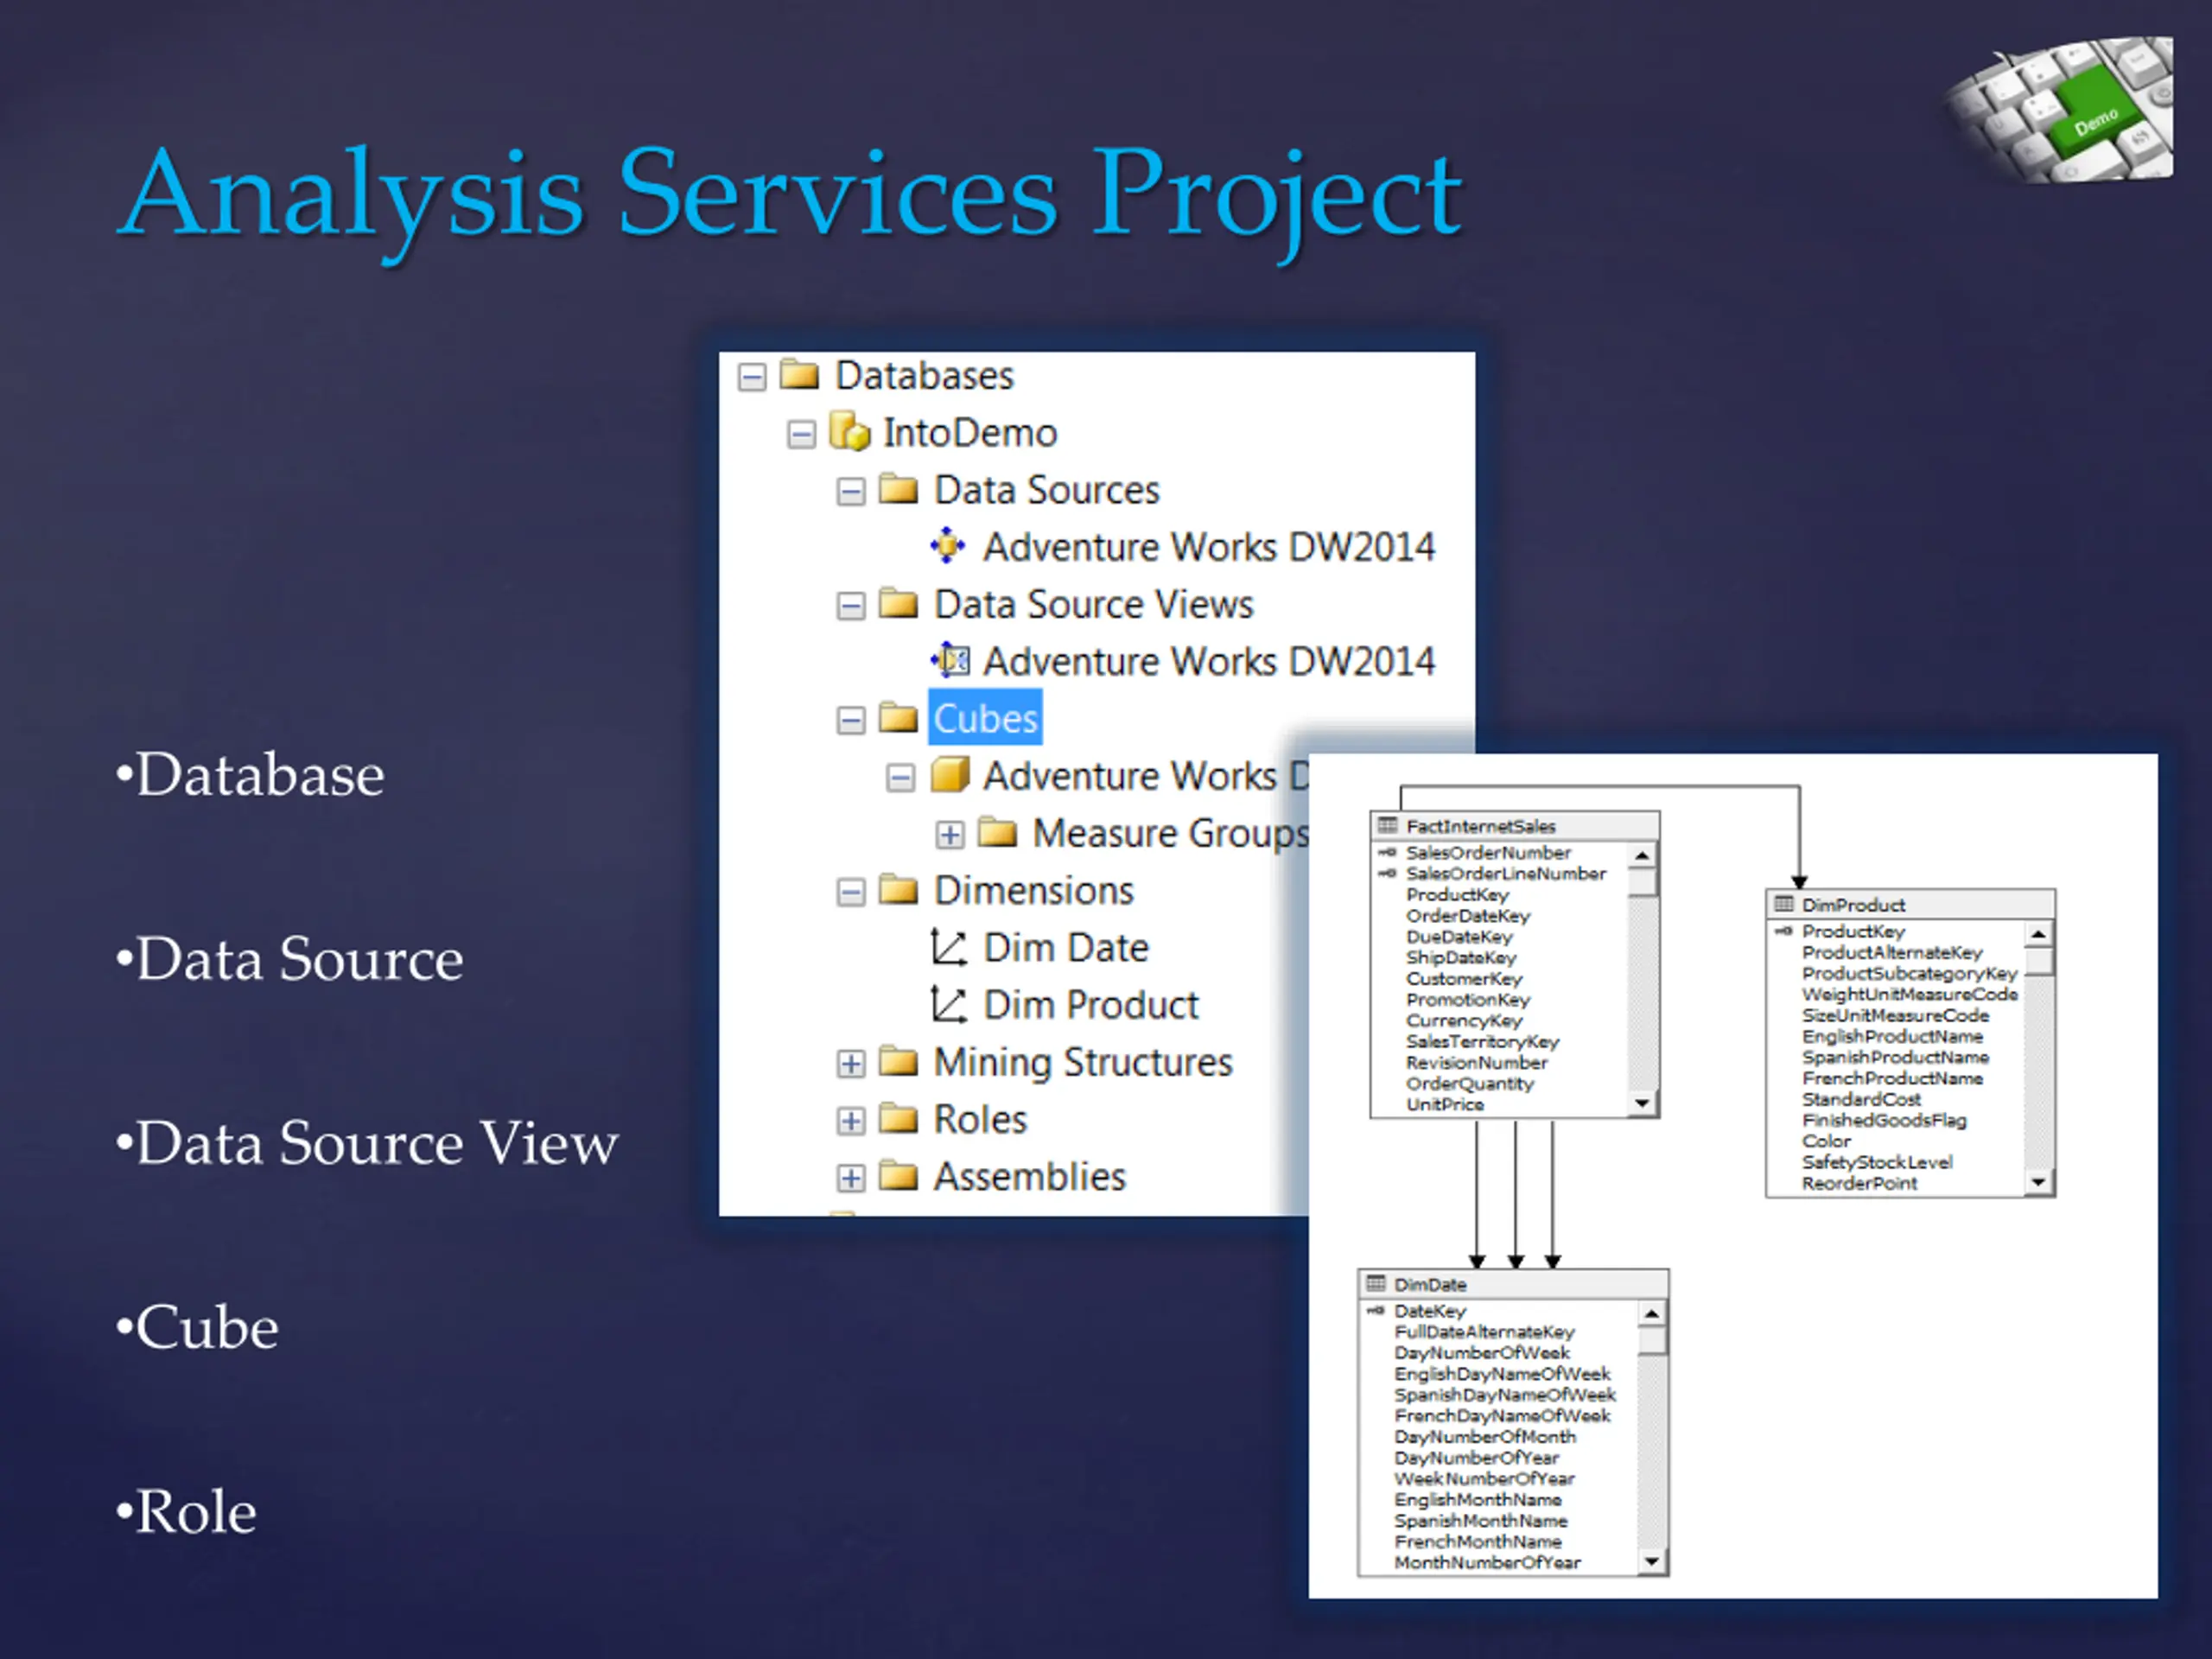
Task: Select the StandardCost column
Action: [1861, 1100]
